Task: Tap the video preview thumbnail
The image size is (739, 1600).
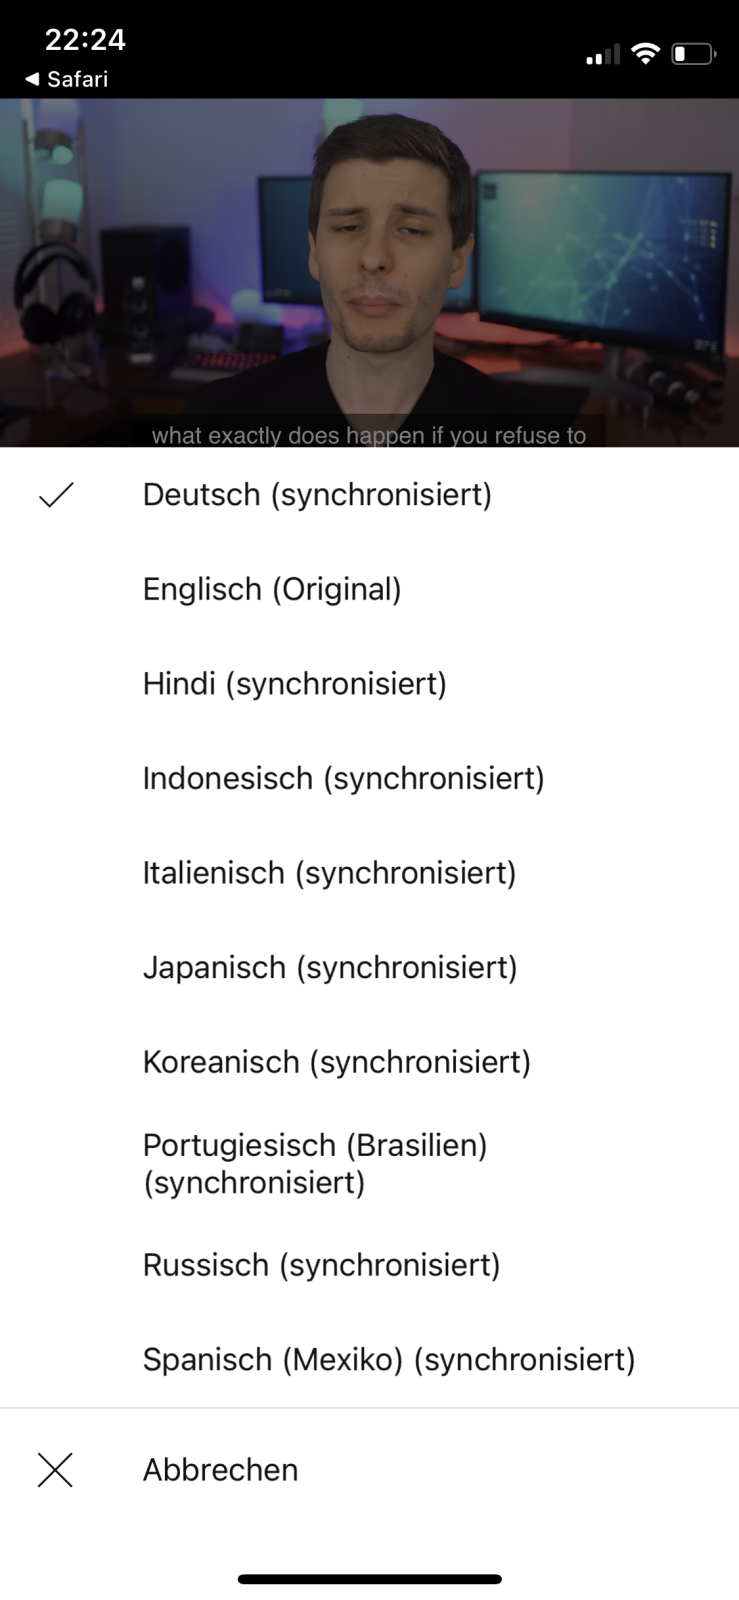Action: 369,272
